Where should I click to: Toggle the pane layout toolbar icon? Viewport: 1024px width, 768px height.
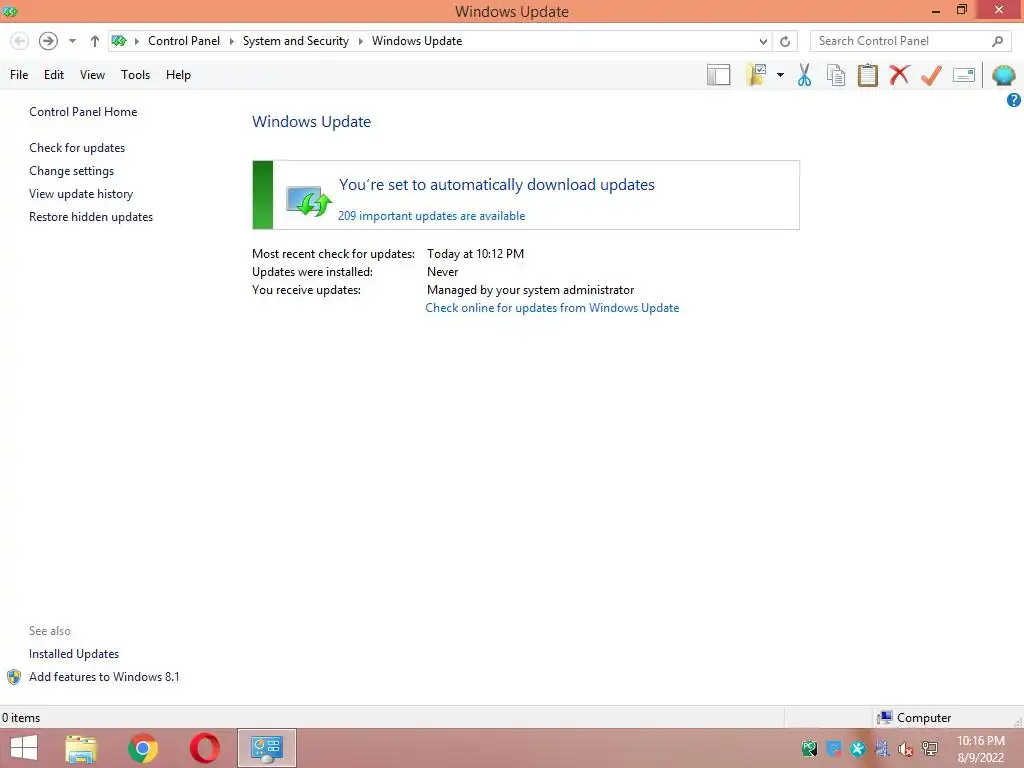[718, 75]
